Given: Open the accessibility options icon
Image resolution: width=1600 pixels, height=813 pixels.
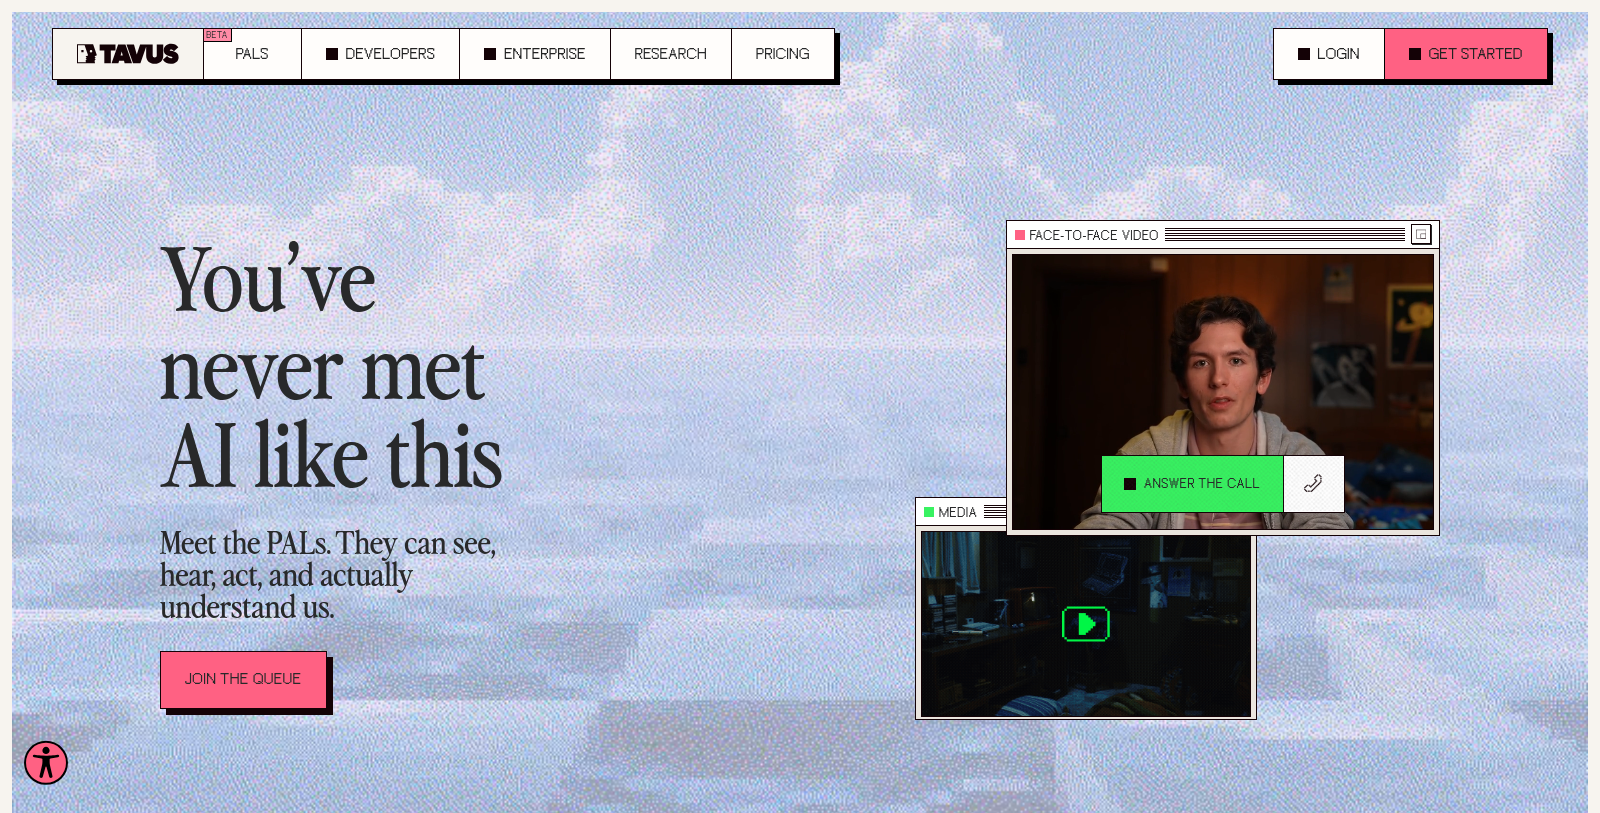Looking at the screenshot, I should point(46,763).
